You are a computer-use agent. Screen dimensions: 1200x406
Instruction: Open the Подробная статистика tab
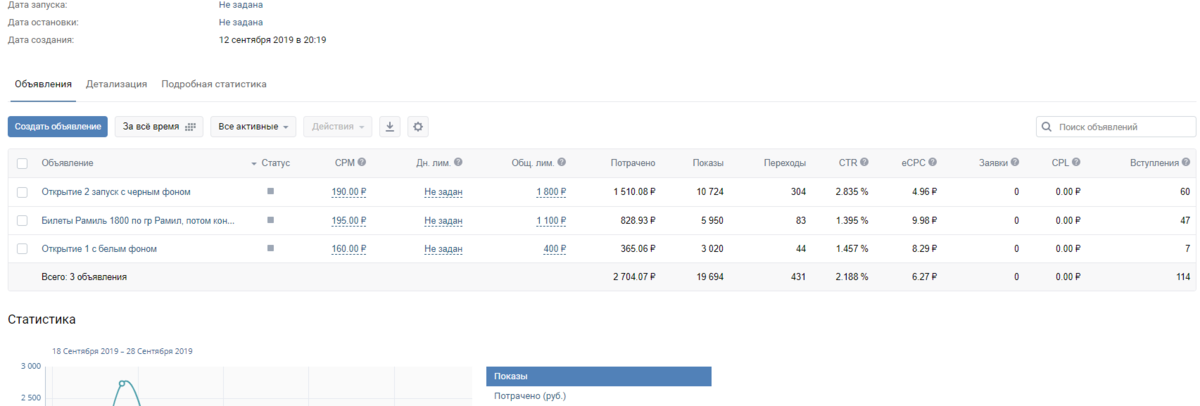pyautogui.click(x=213, y=85)
